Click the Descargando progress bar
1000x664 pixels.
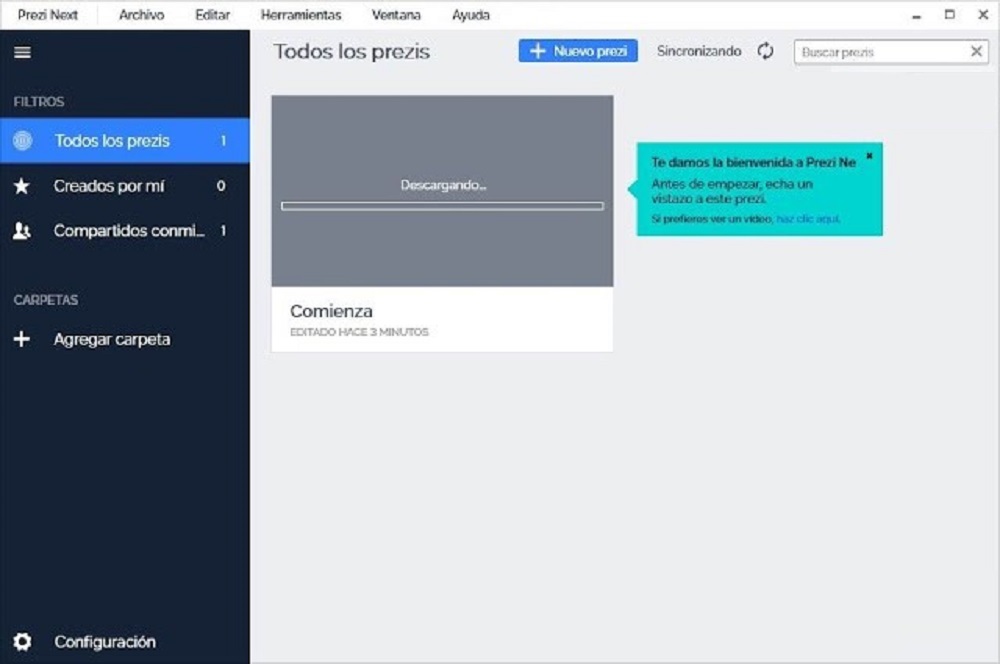442,206
